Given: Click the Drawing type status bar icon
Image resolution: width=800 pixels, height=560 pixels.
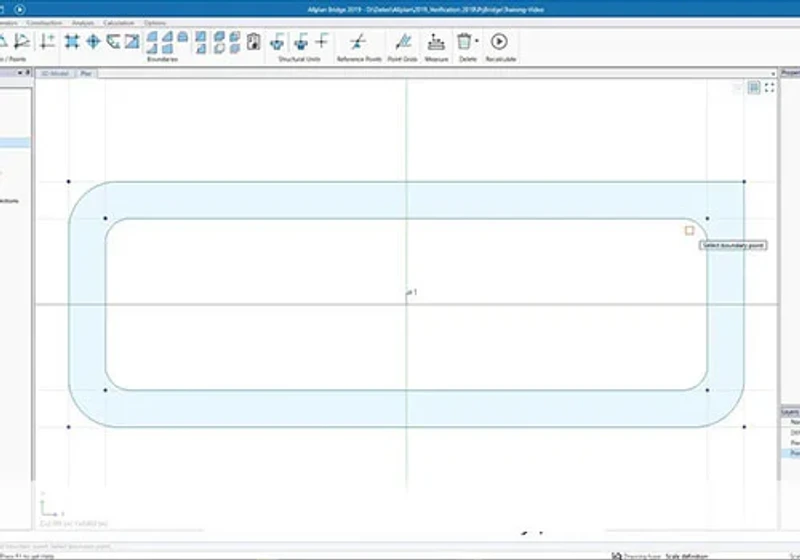Looking at the screenshot, I should point(617,556).
